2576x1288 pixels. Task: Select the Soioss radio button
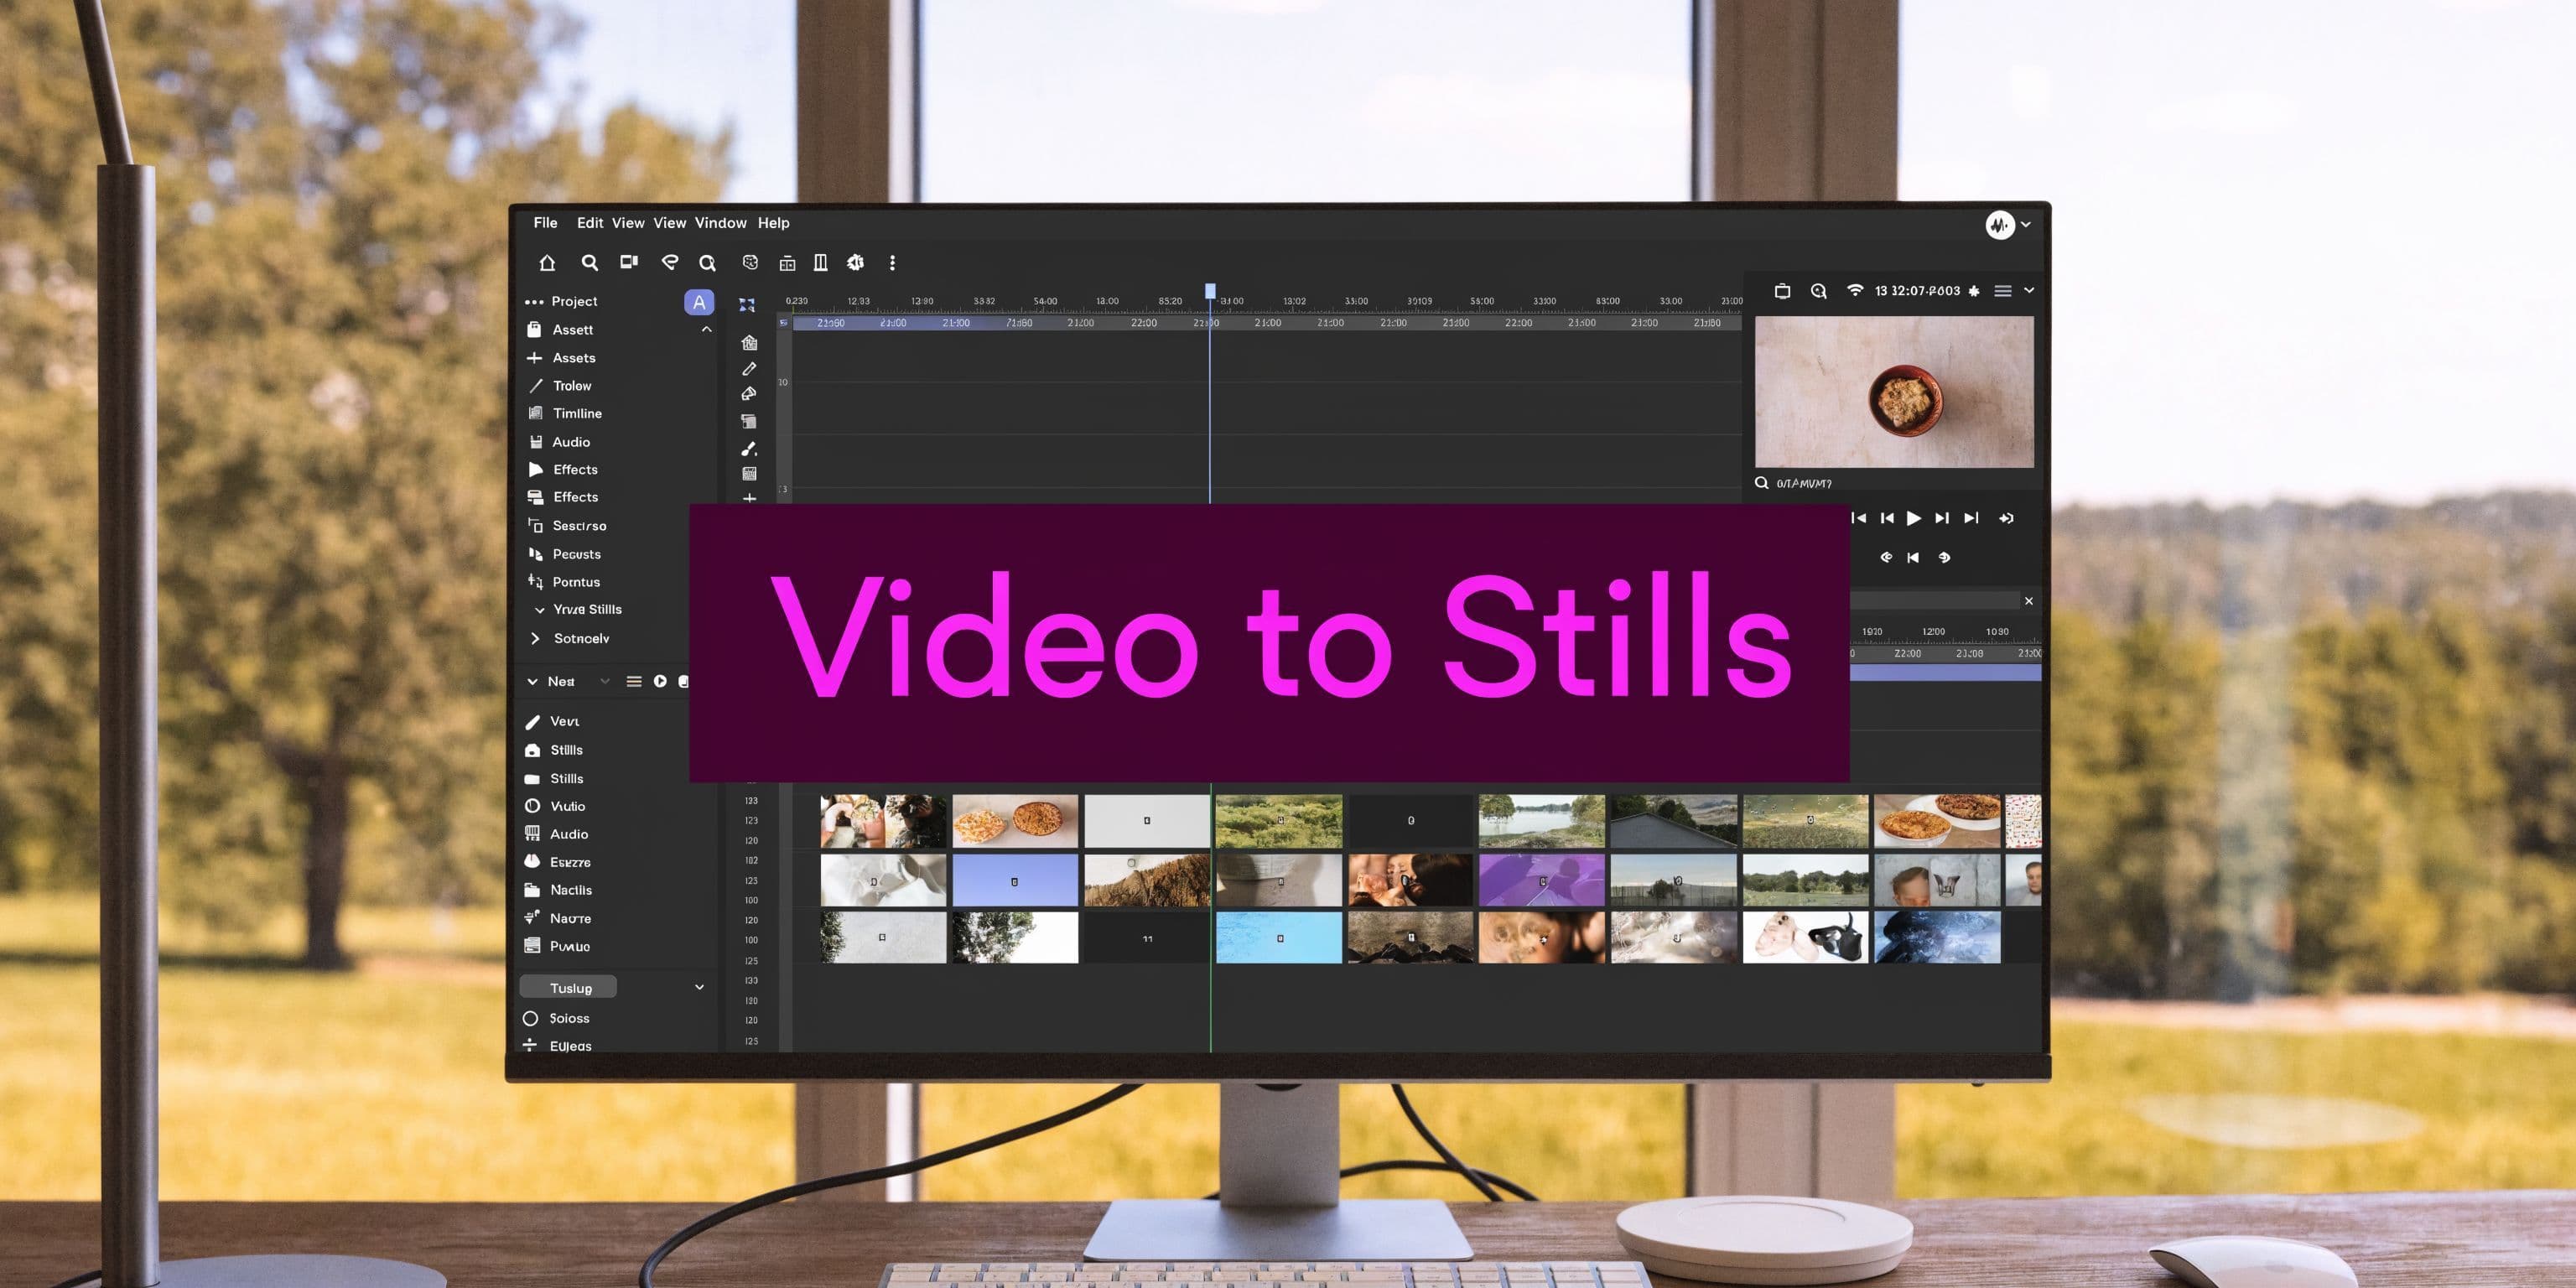point(531,1018)
